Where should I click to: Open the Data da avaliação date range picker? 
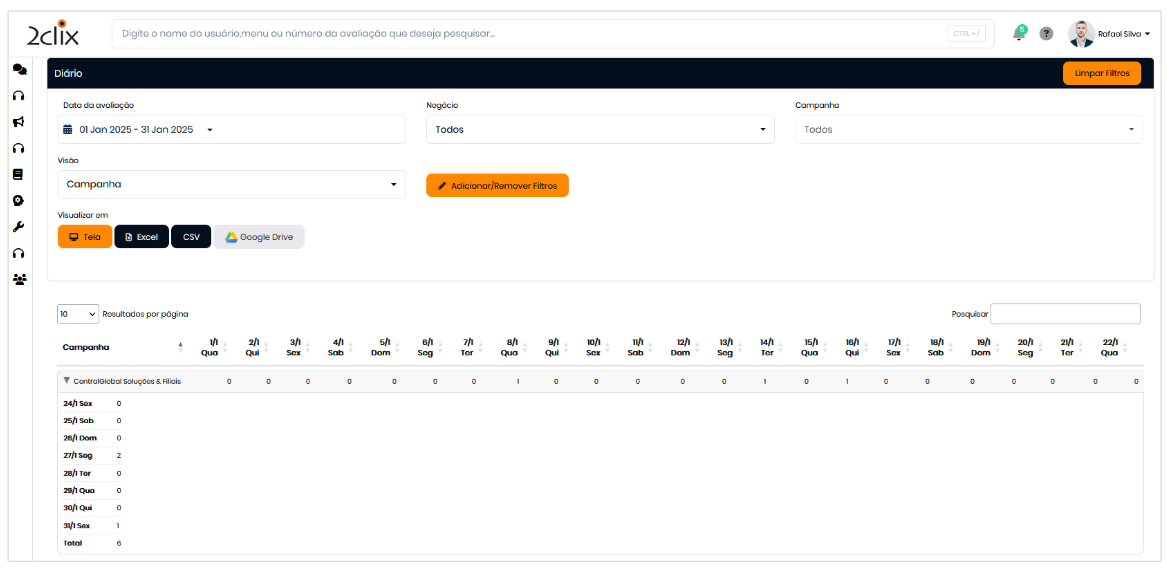point(231,130)
